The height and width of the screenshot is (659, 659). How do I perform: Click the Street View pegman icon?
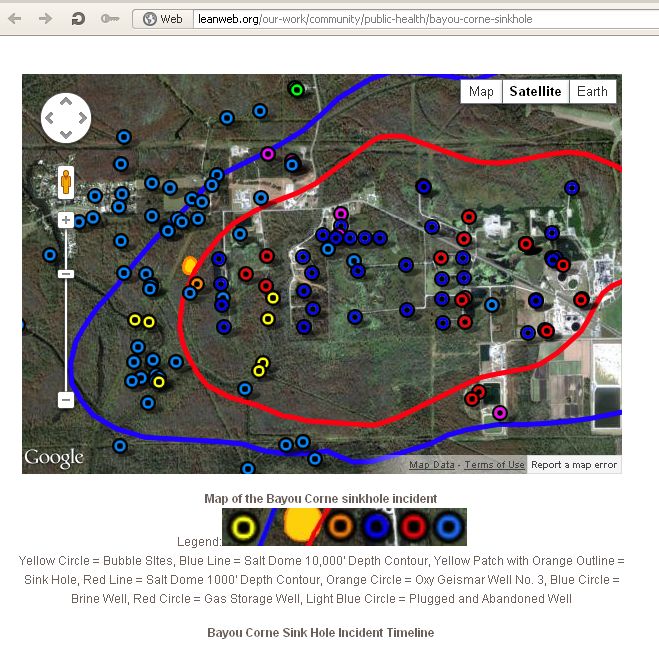click(x=66, y=183)
